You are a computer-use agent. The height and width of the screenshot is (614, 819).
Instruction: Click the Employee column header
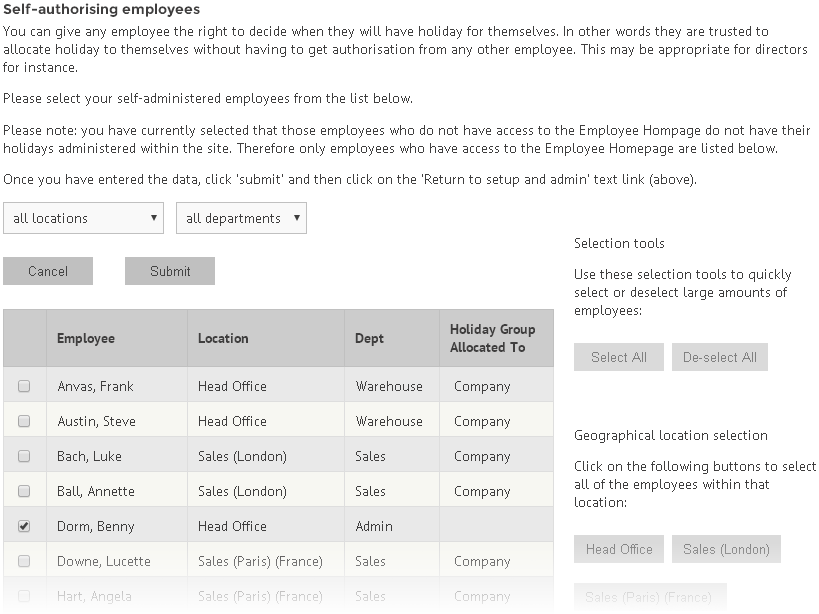[117, 338]
